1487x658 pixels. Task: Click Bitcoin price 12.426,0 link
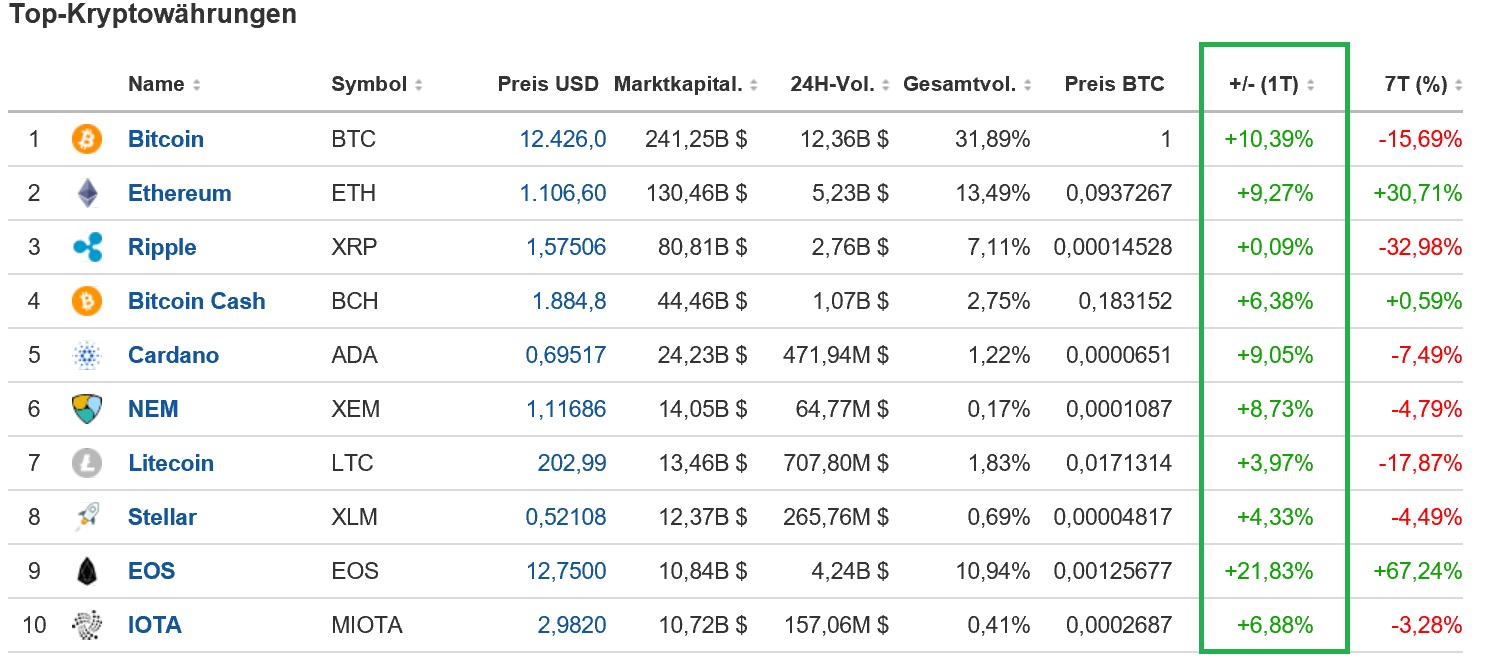click(562, 139)
